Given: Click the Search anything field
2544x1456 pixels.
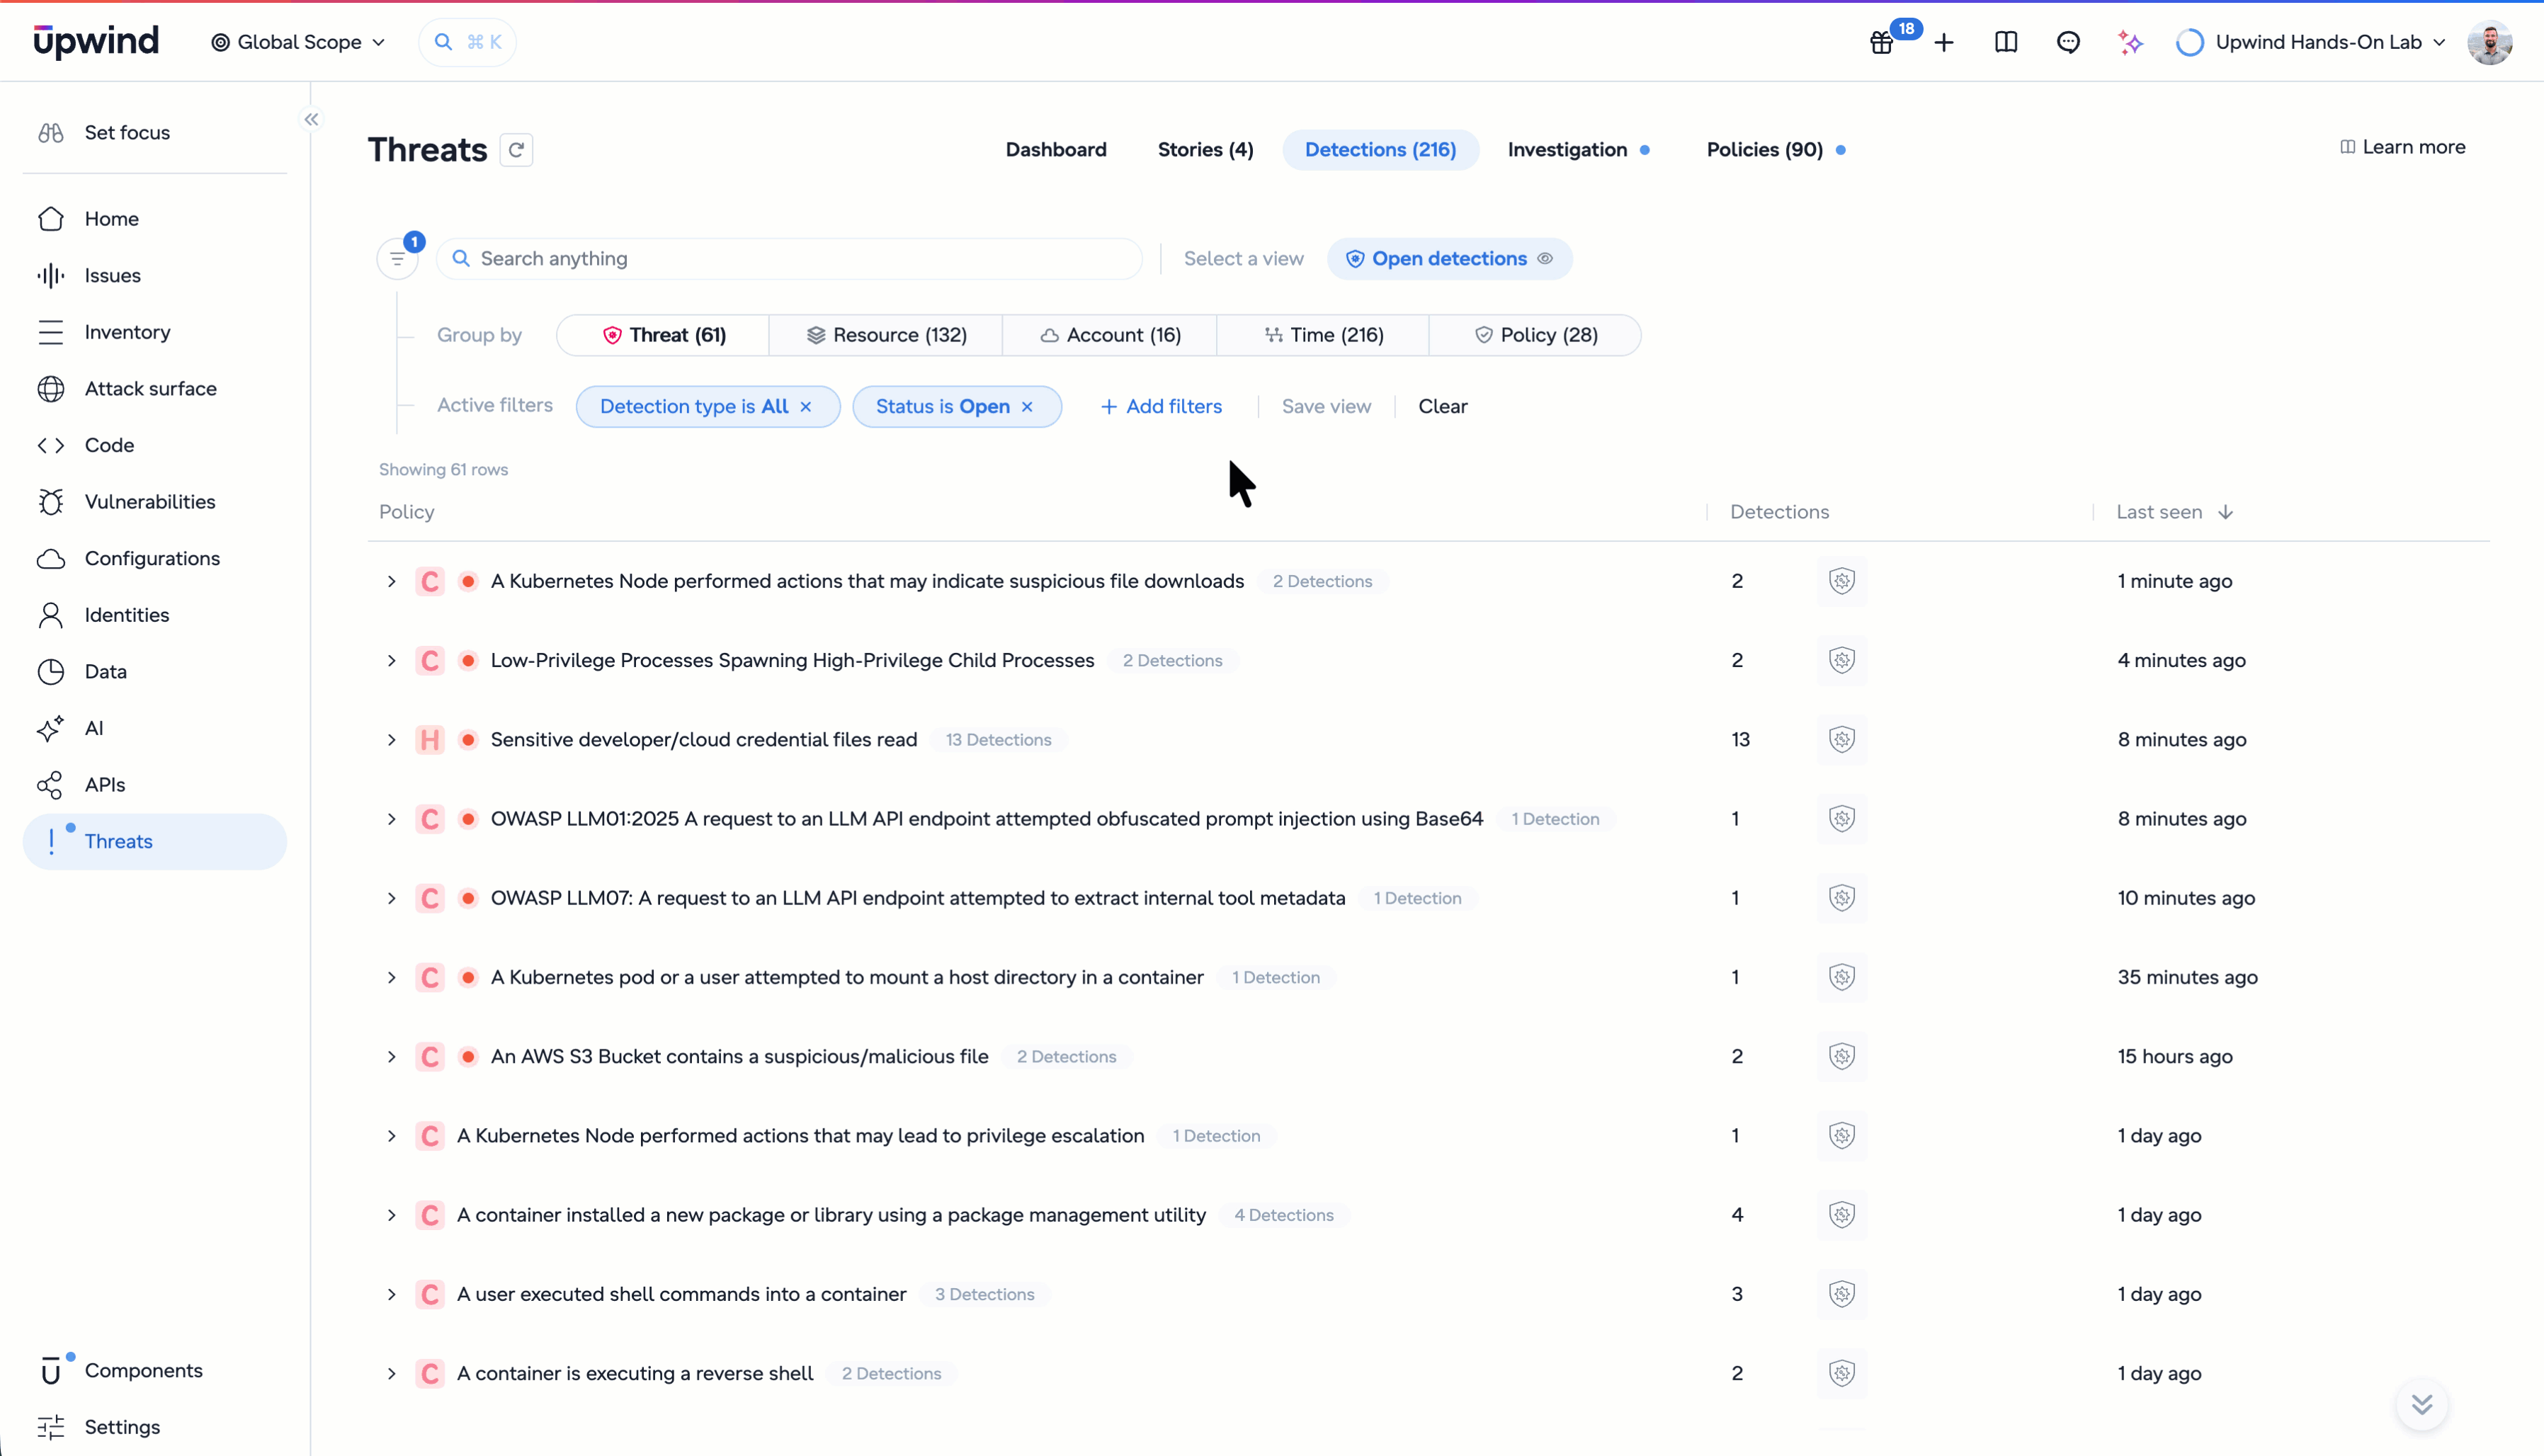Looking at the screenshot, I should [x=790, y=259].
